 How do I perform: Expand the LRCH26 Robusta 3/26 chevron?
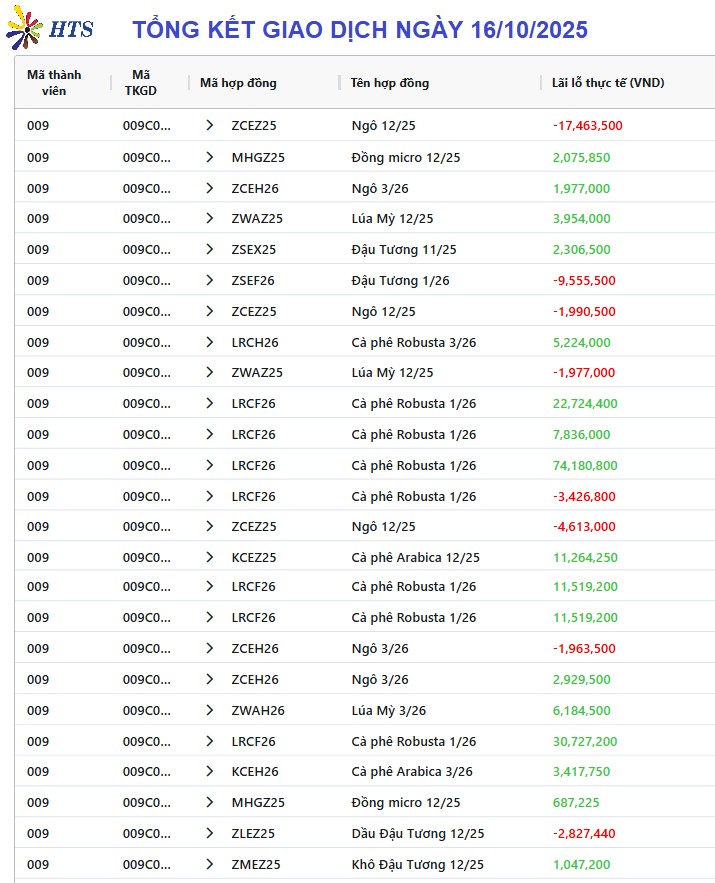click(210, 342)
